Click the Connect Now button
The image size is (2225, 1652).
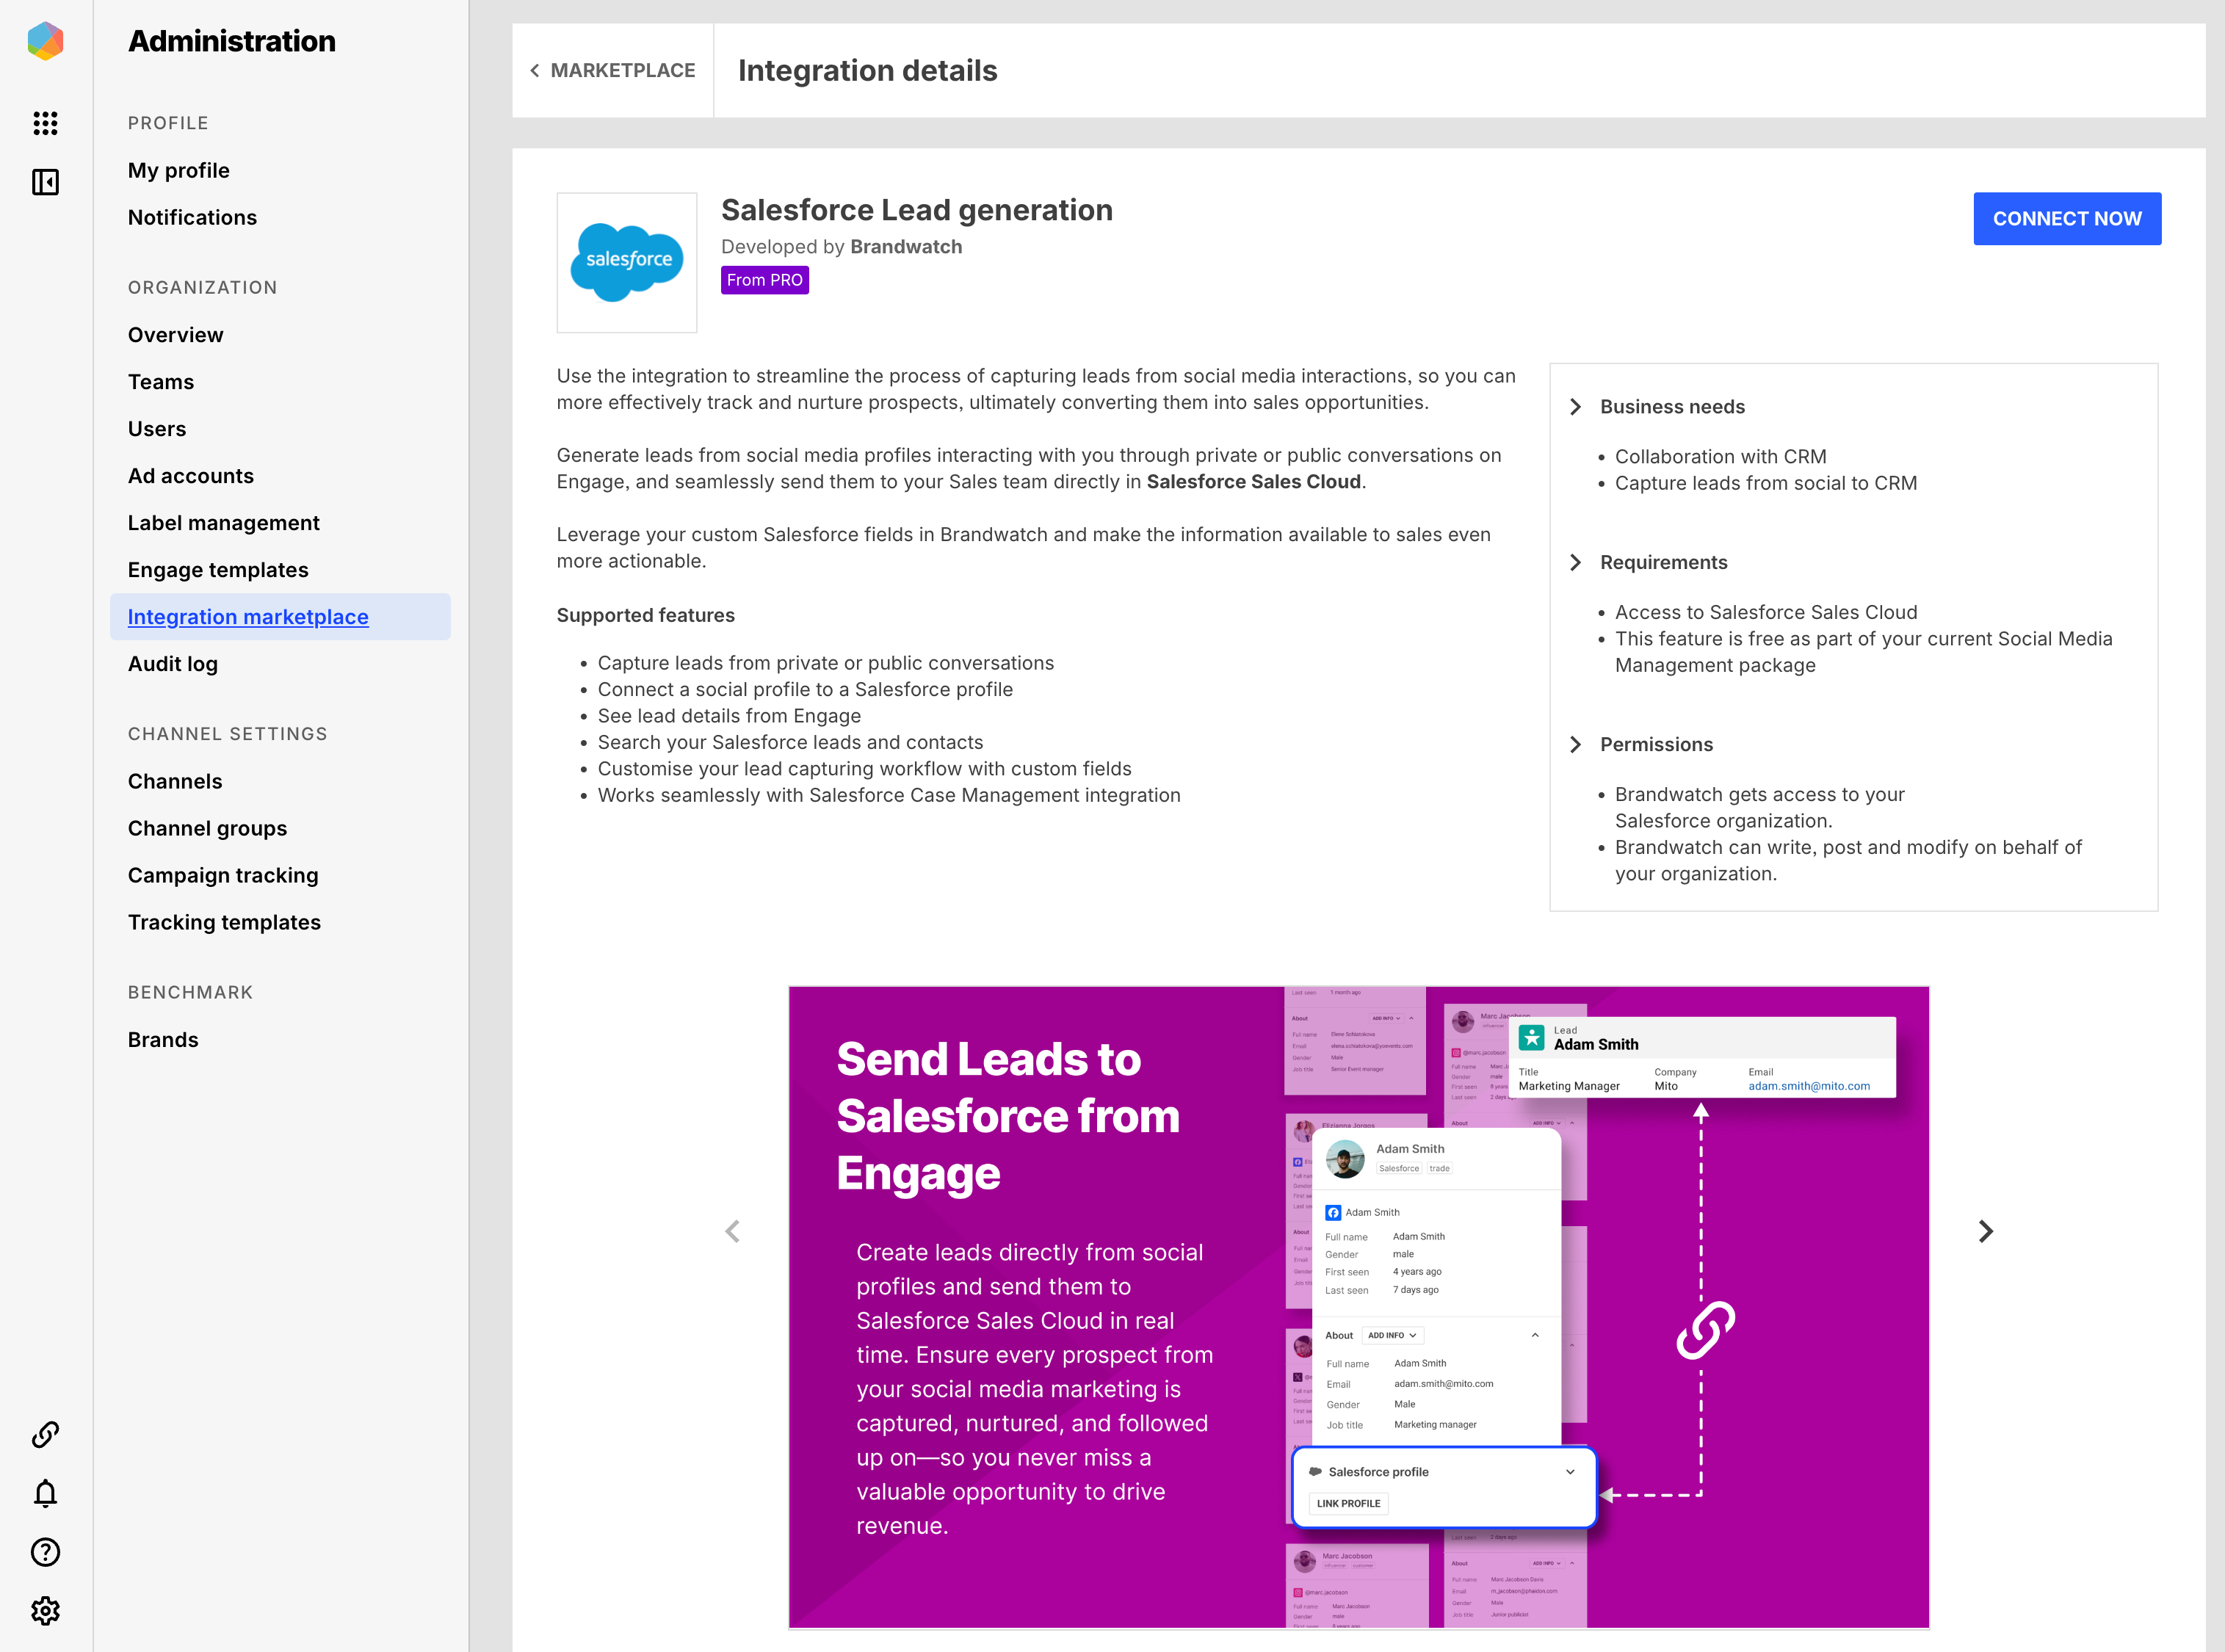(2067, 219)
